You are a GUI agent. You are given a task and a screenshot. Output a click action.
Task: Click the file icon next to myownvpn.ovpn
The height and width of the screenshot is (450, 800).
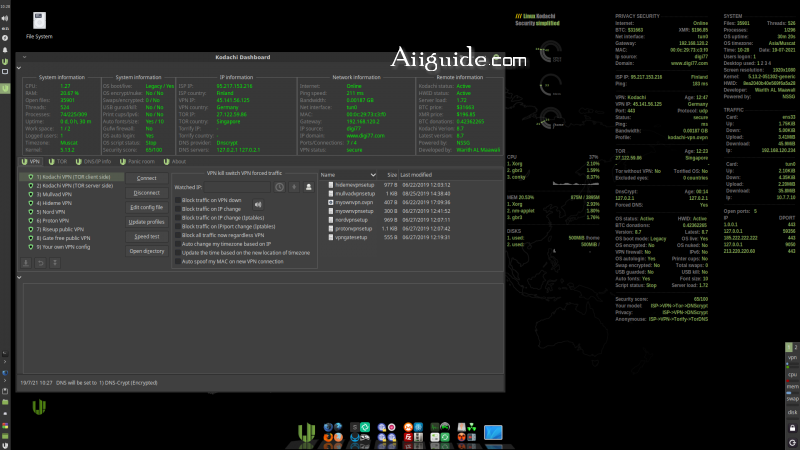[331, 203]
